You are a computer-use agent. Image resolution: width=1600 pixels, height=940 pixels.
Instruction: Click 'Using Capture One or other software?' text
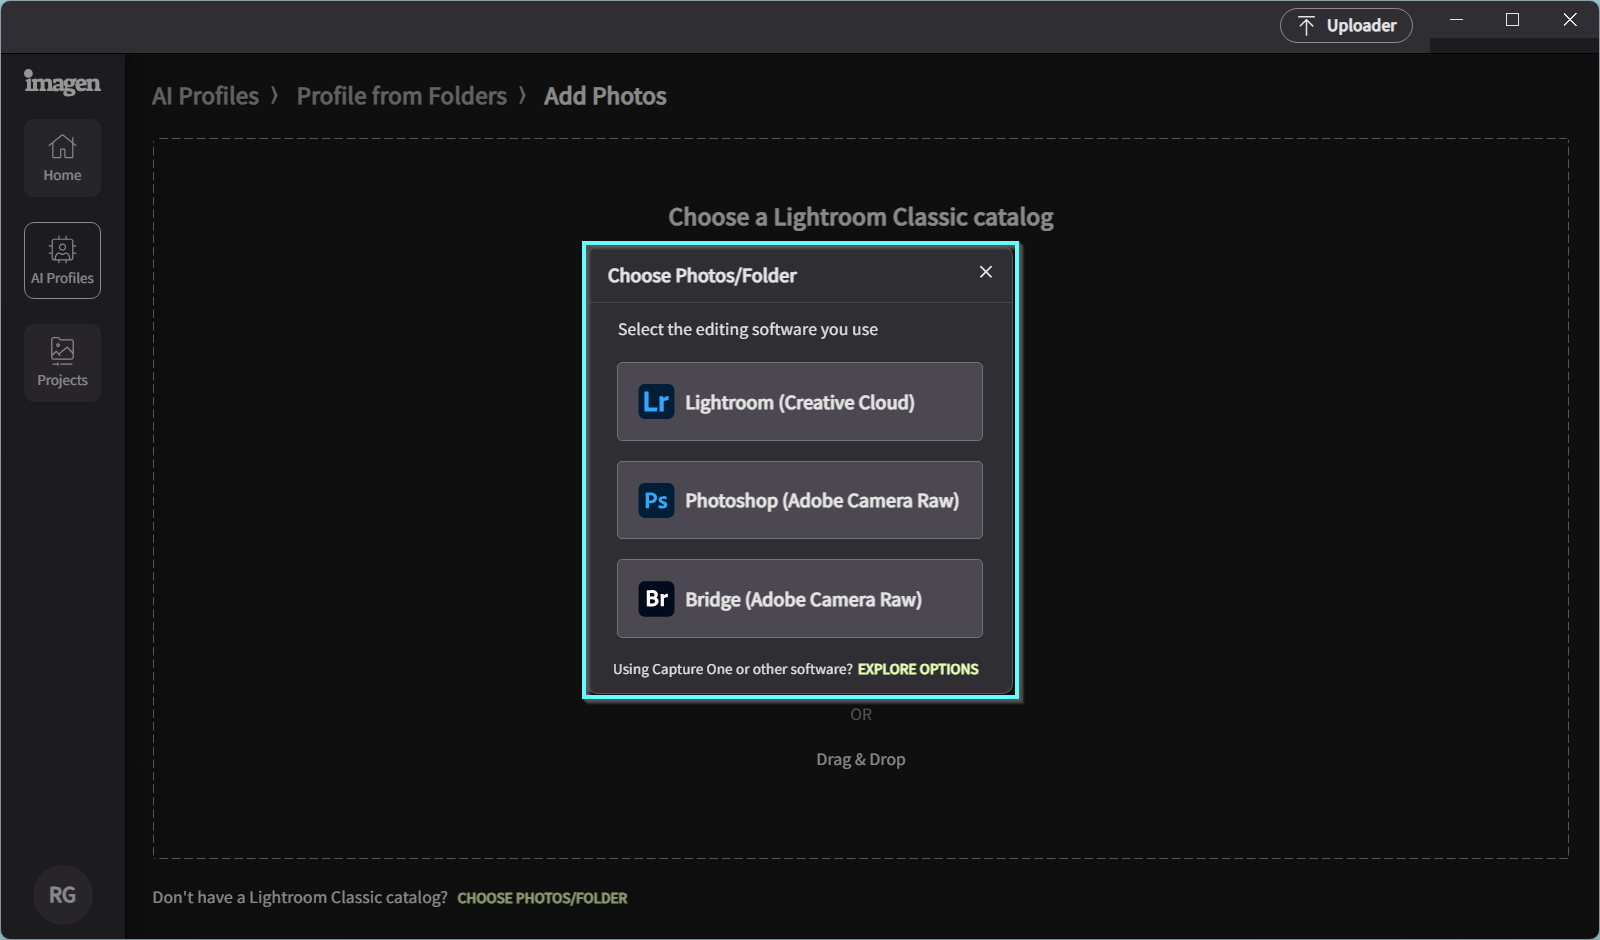point(733,669)
